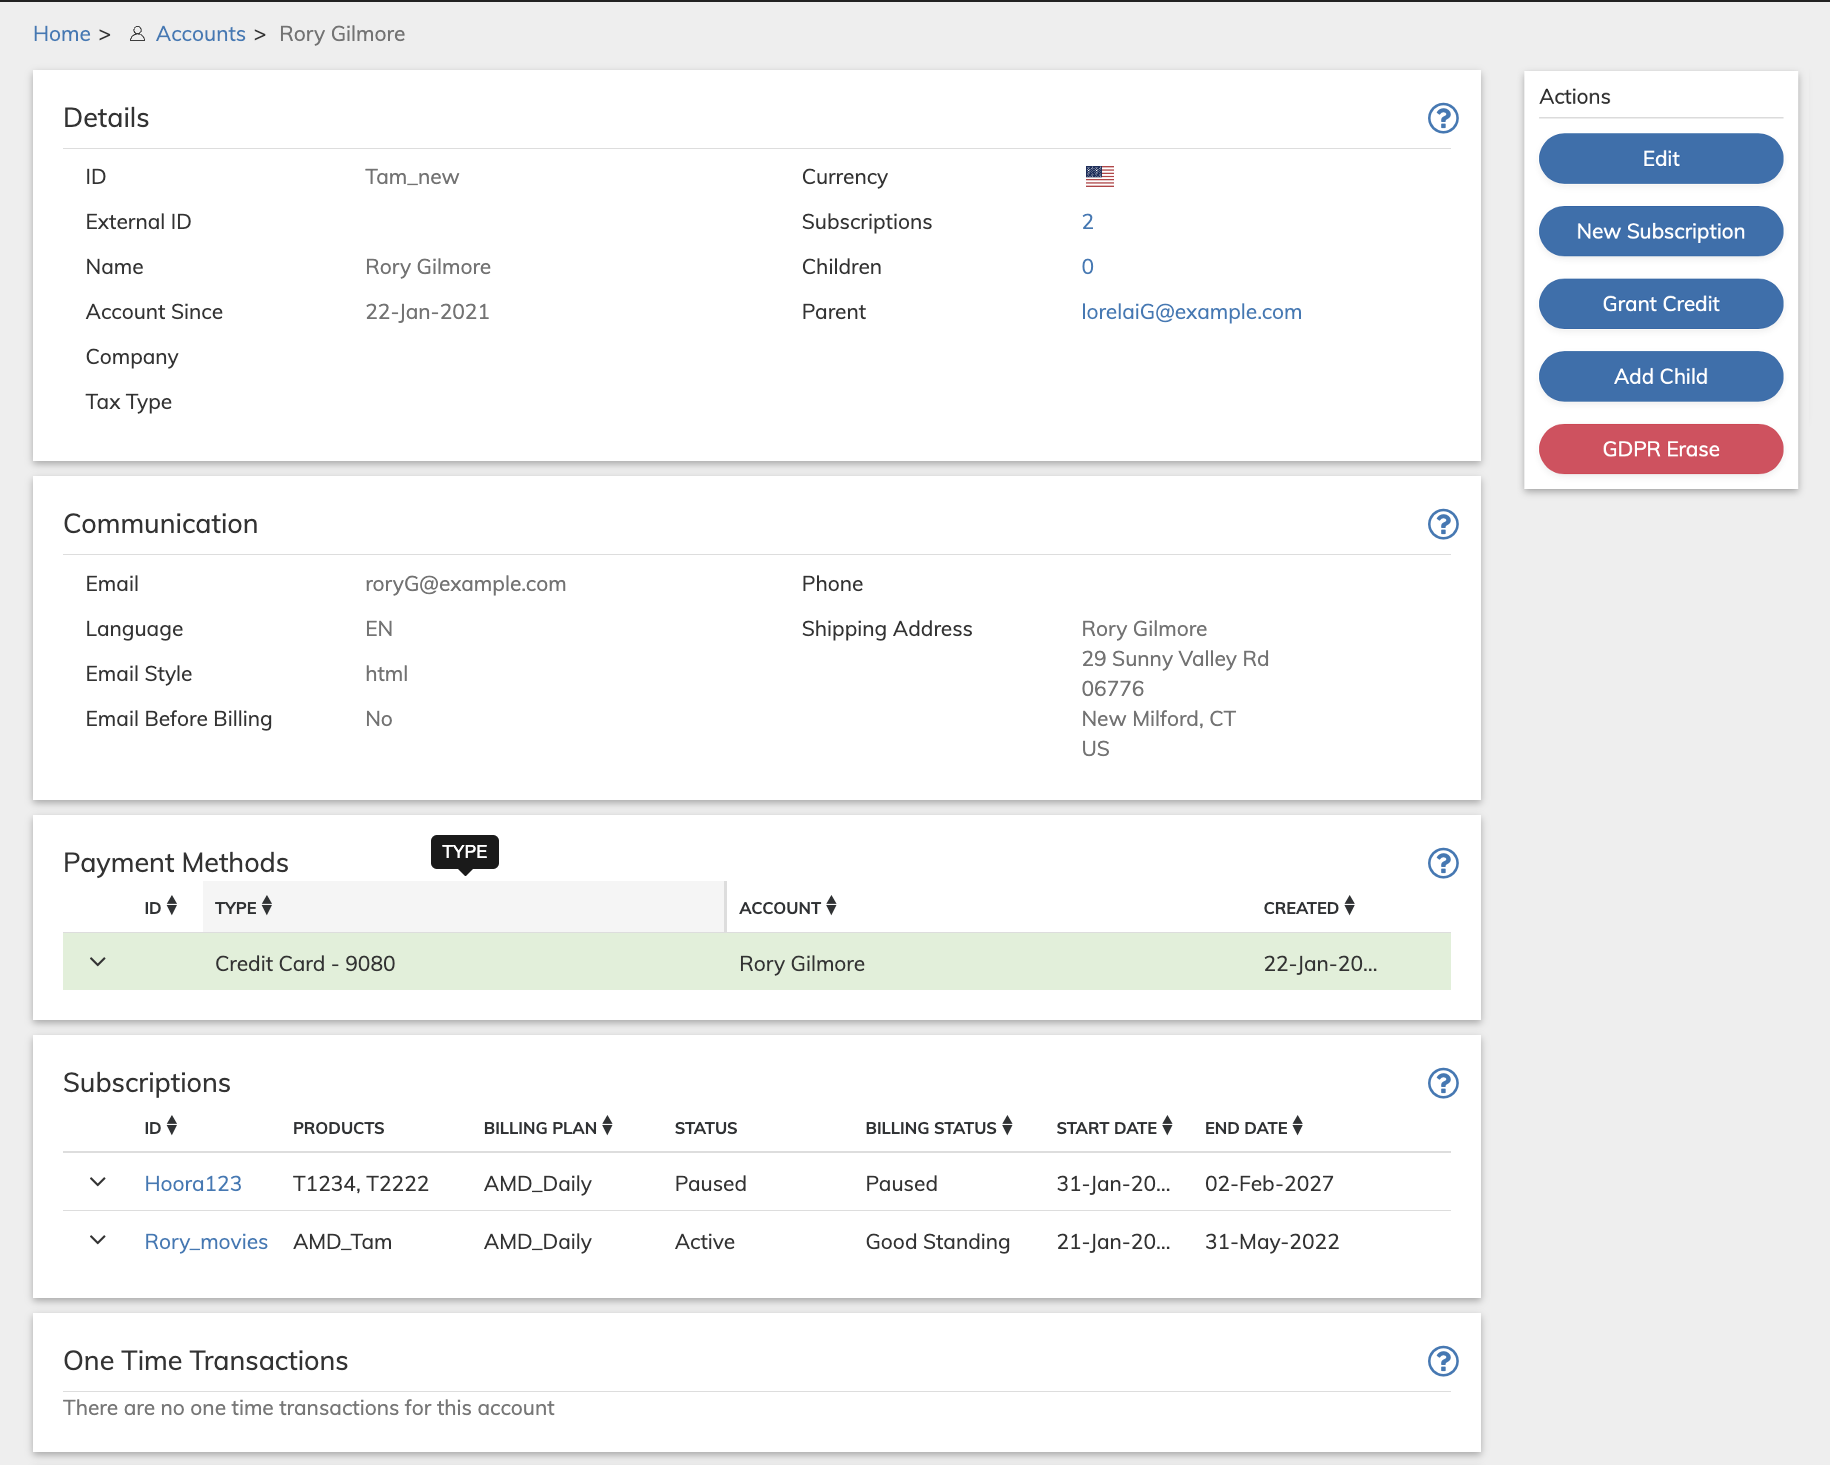Viewport: 1830px width, 1465px height.
Task: Click the GDPR Erase button
Action: click(1661, 449)
